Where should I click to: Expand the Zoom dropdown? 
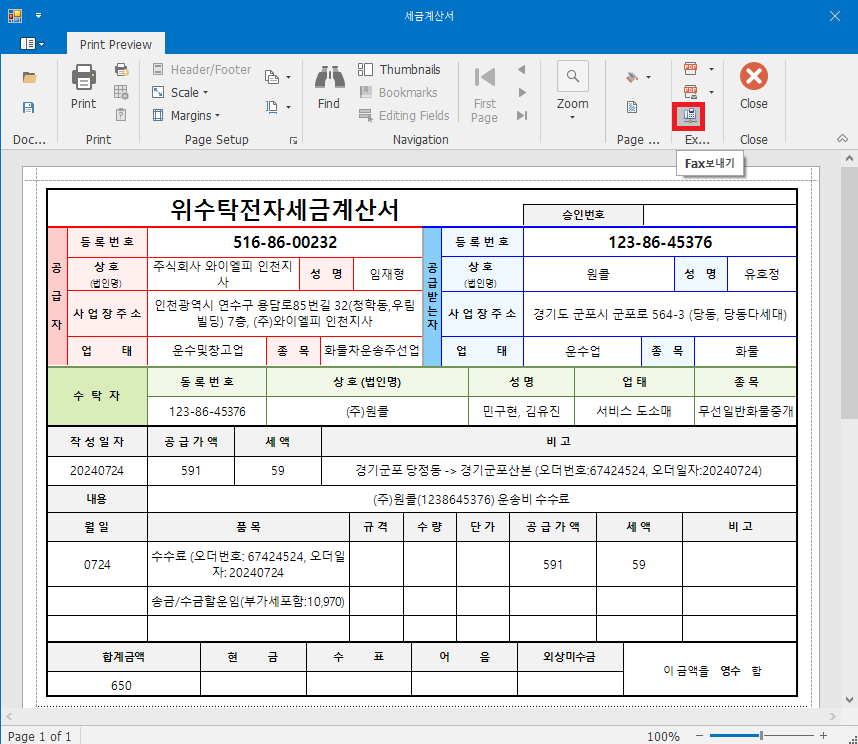(573, 117)
